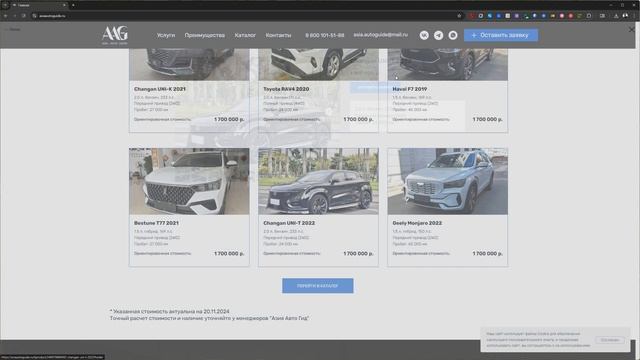Click the 1 700 000 р. price on Geely Monjaro card
Viewport: 640px width, 360px height.
pos(487,253)
